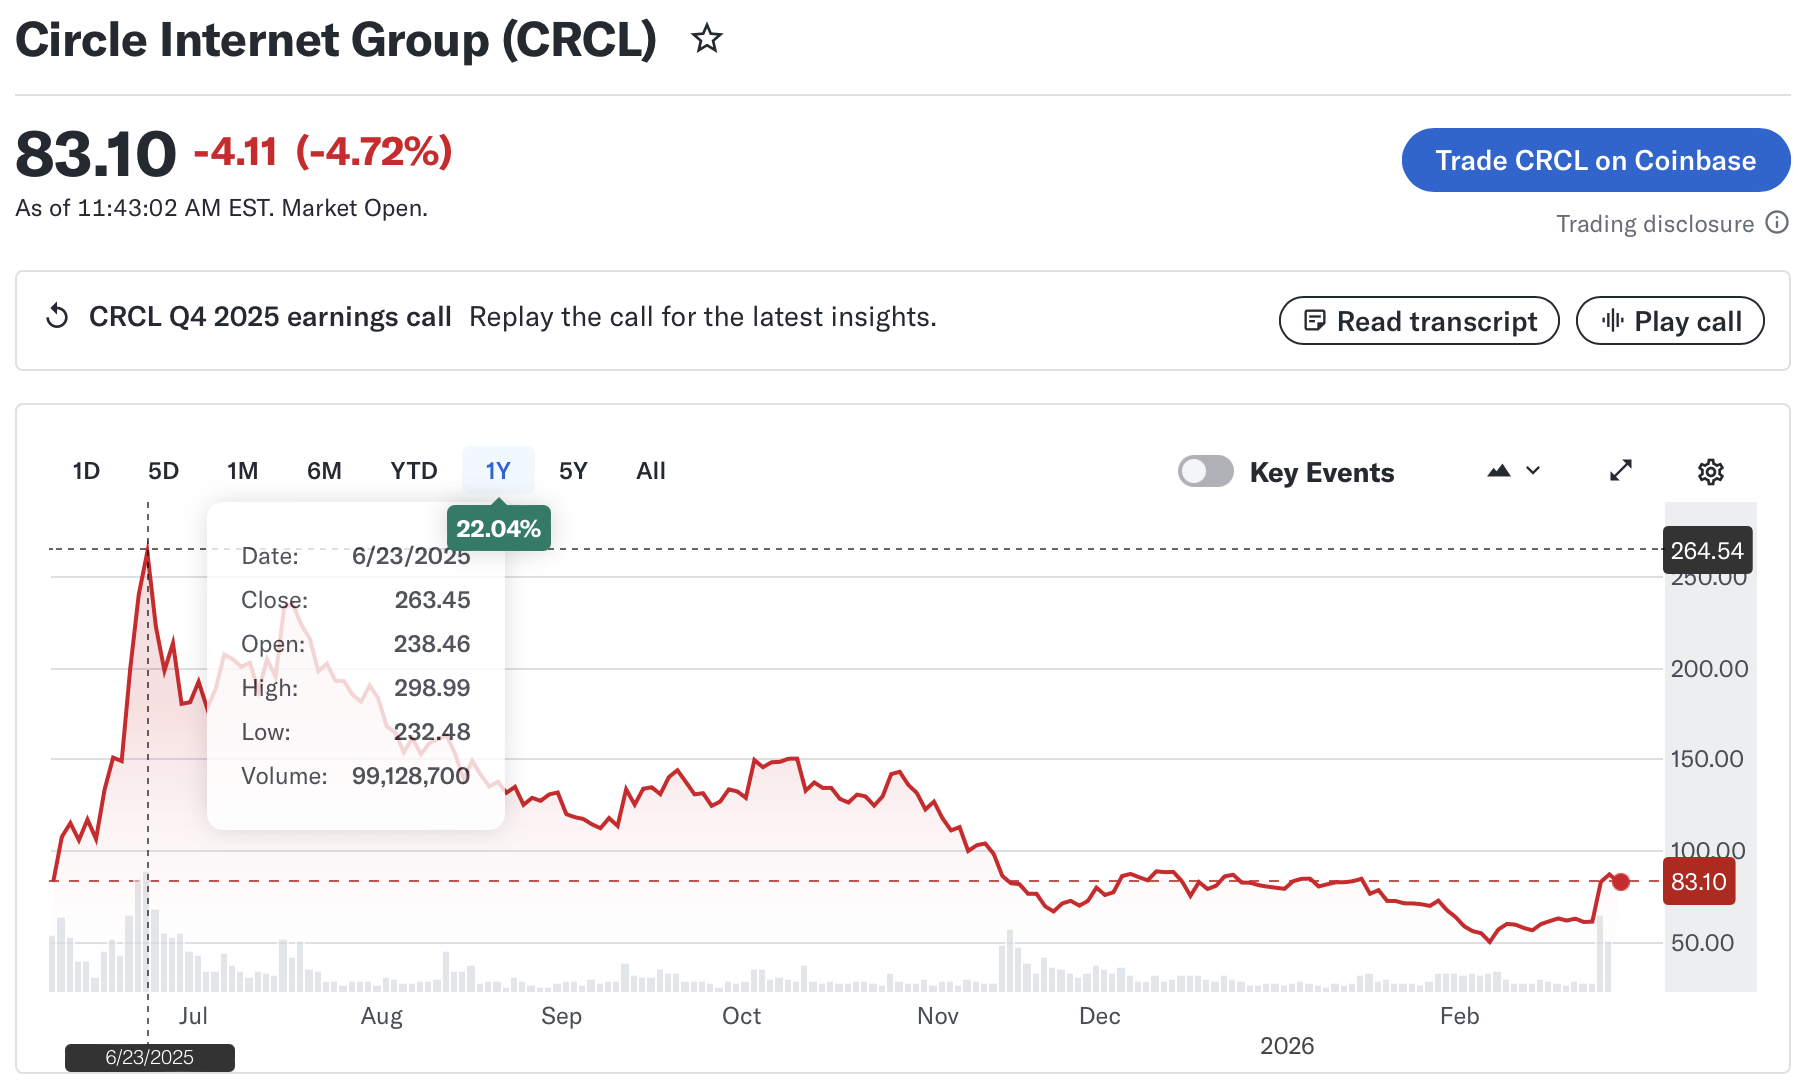Switch to the 1D chart range
This screenshot has height=1081, width=1799.
coord(86,471)
